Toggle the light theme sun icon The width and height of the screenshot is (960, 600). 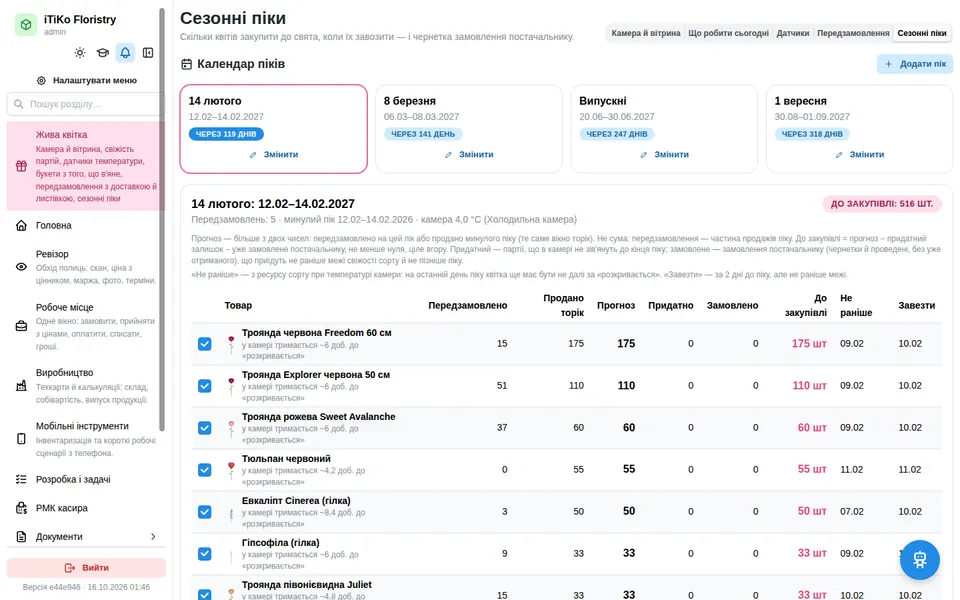(x=80, y=53)
